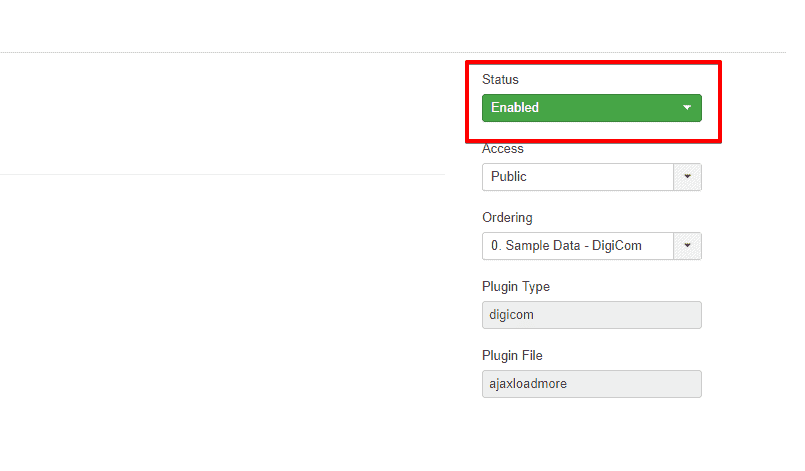
Task: Click the arrow button beside Public
Action: click(x=687, y=177)
